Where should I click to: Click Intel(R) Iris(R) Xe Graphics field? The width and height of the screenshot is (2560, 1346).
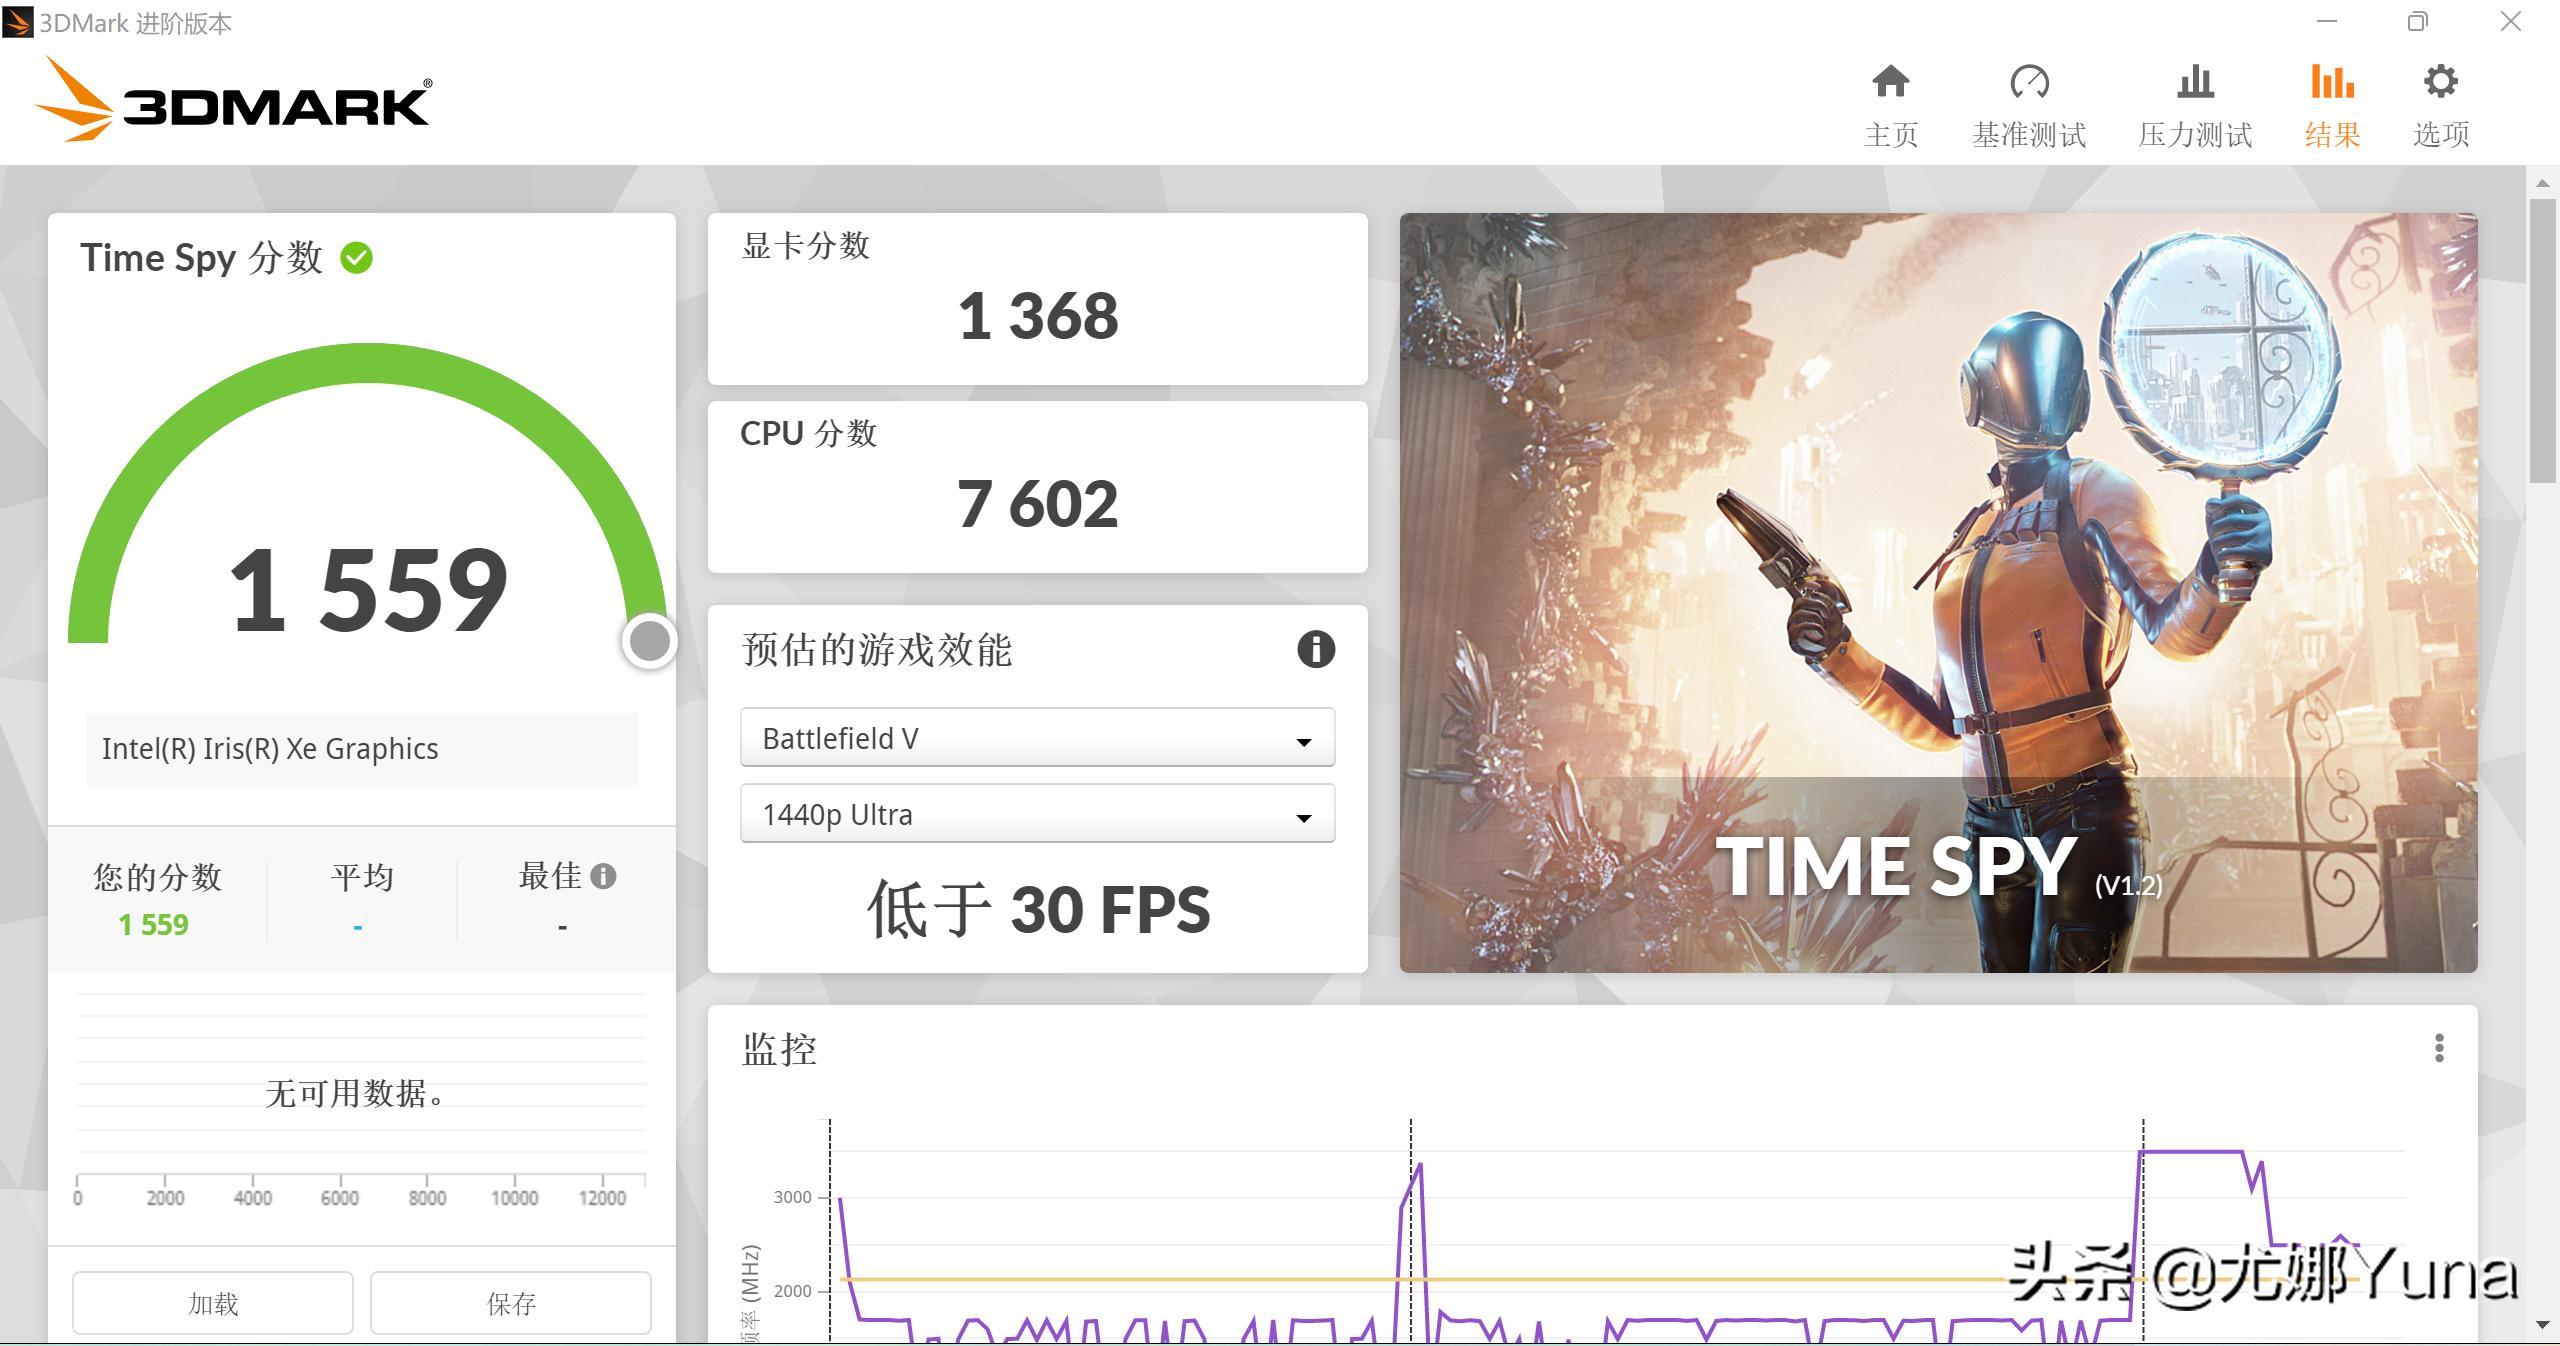click(361, 749)
